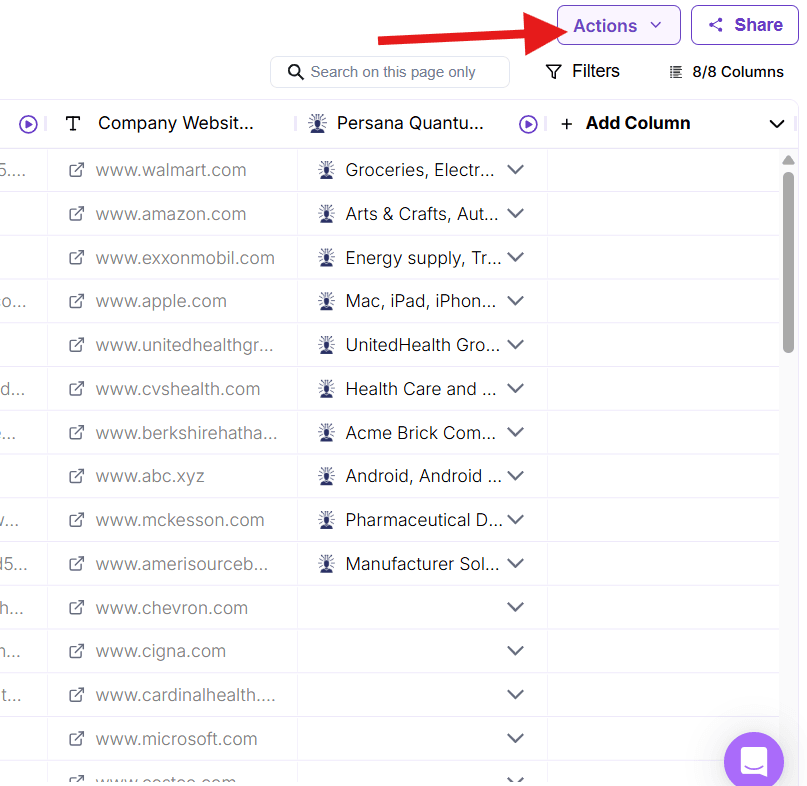Open the 8/8 Columns selector
This screenshot has width=807, height=786.
point(726,72)
